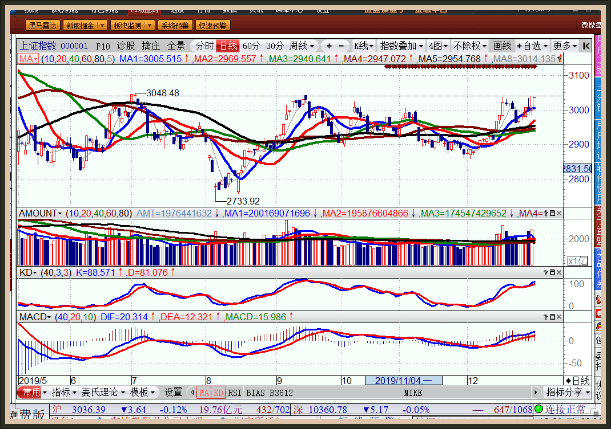611x429 pixels.
Task: Zoom out with the minus button
Action: coord(341,46)
